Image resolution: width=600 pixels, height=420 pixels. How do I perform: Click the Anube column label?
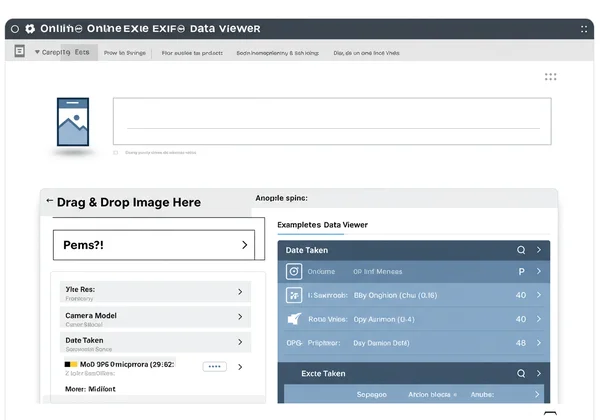click(x=482, y=394)
